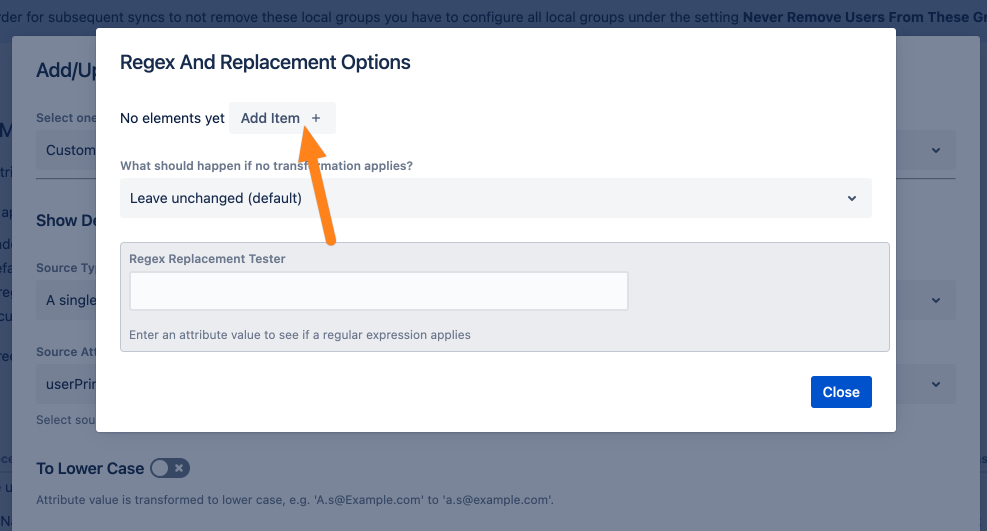Image resolution: width=987 pixels, height=531 pixels.
Task: Click the "To Lower Case" label text
Action: [x=89, y=468]
